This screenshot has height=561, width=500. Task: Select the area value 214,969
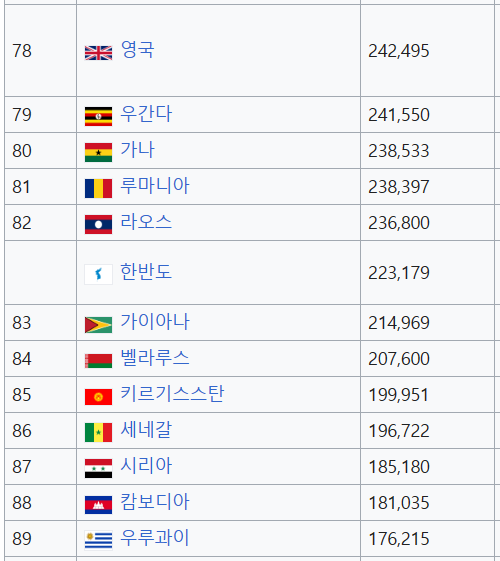[399, 323]
